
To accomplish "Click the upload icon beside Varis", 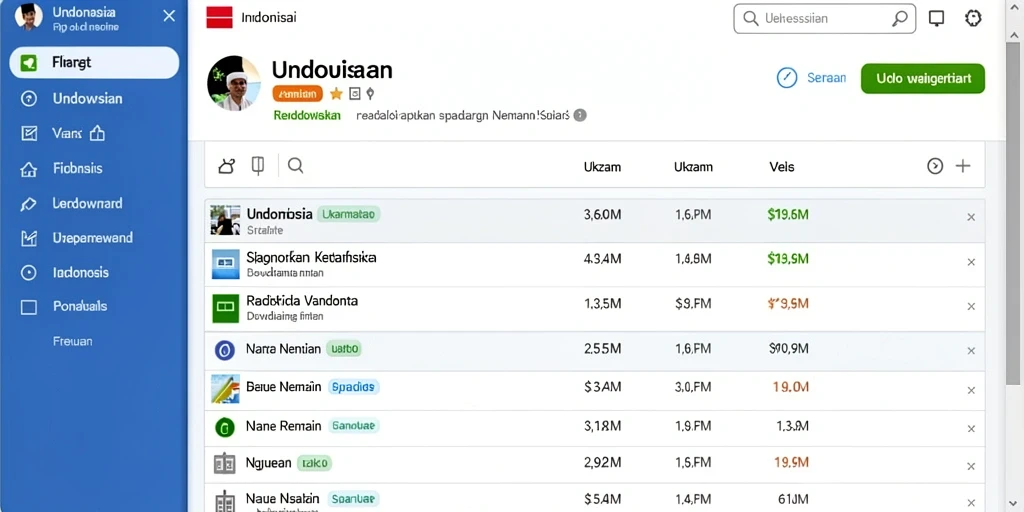I will coord(97,133).
